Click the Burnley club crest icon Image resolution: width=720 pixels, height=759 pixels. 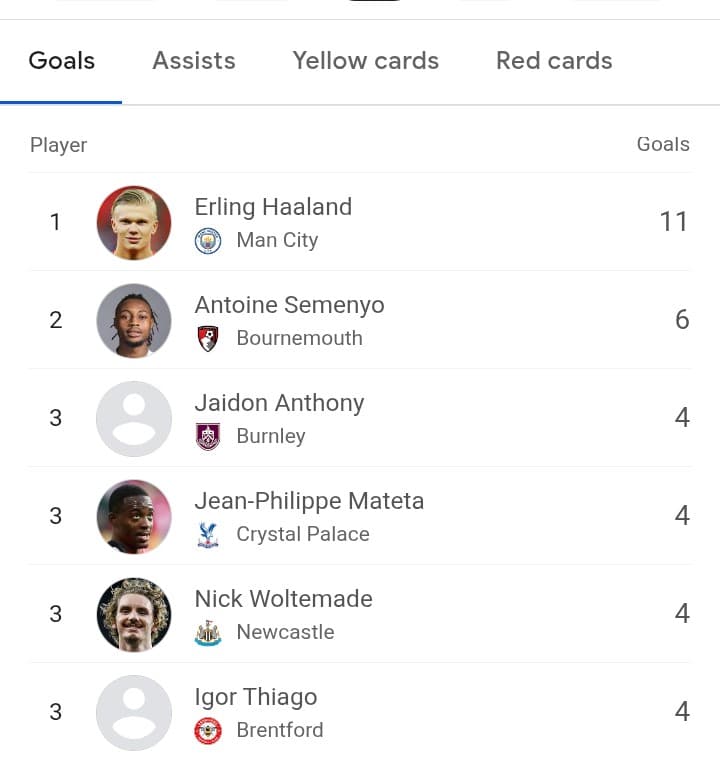click(x=208, y=436)
